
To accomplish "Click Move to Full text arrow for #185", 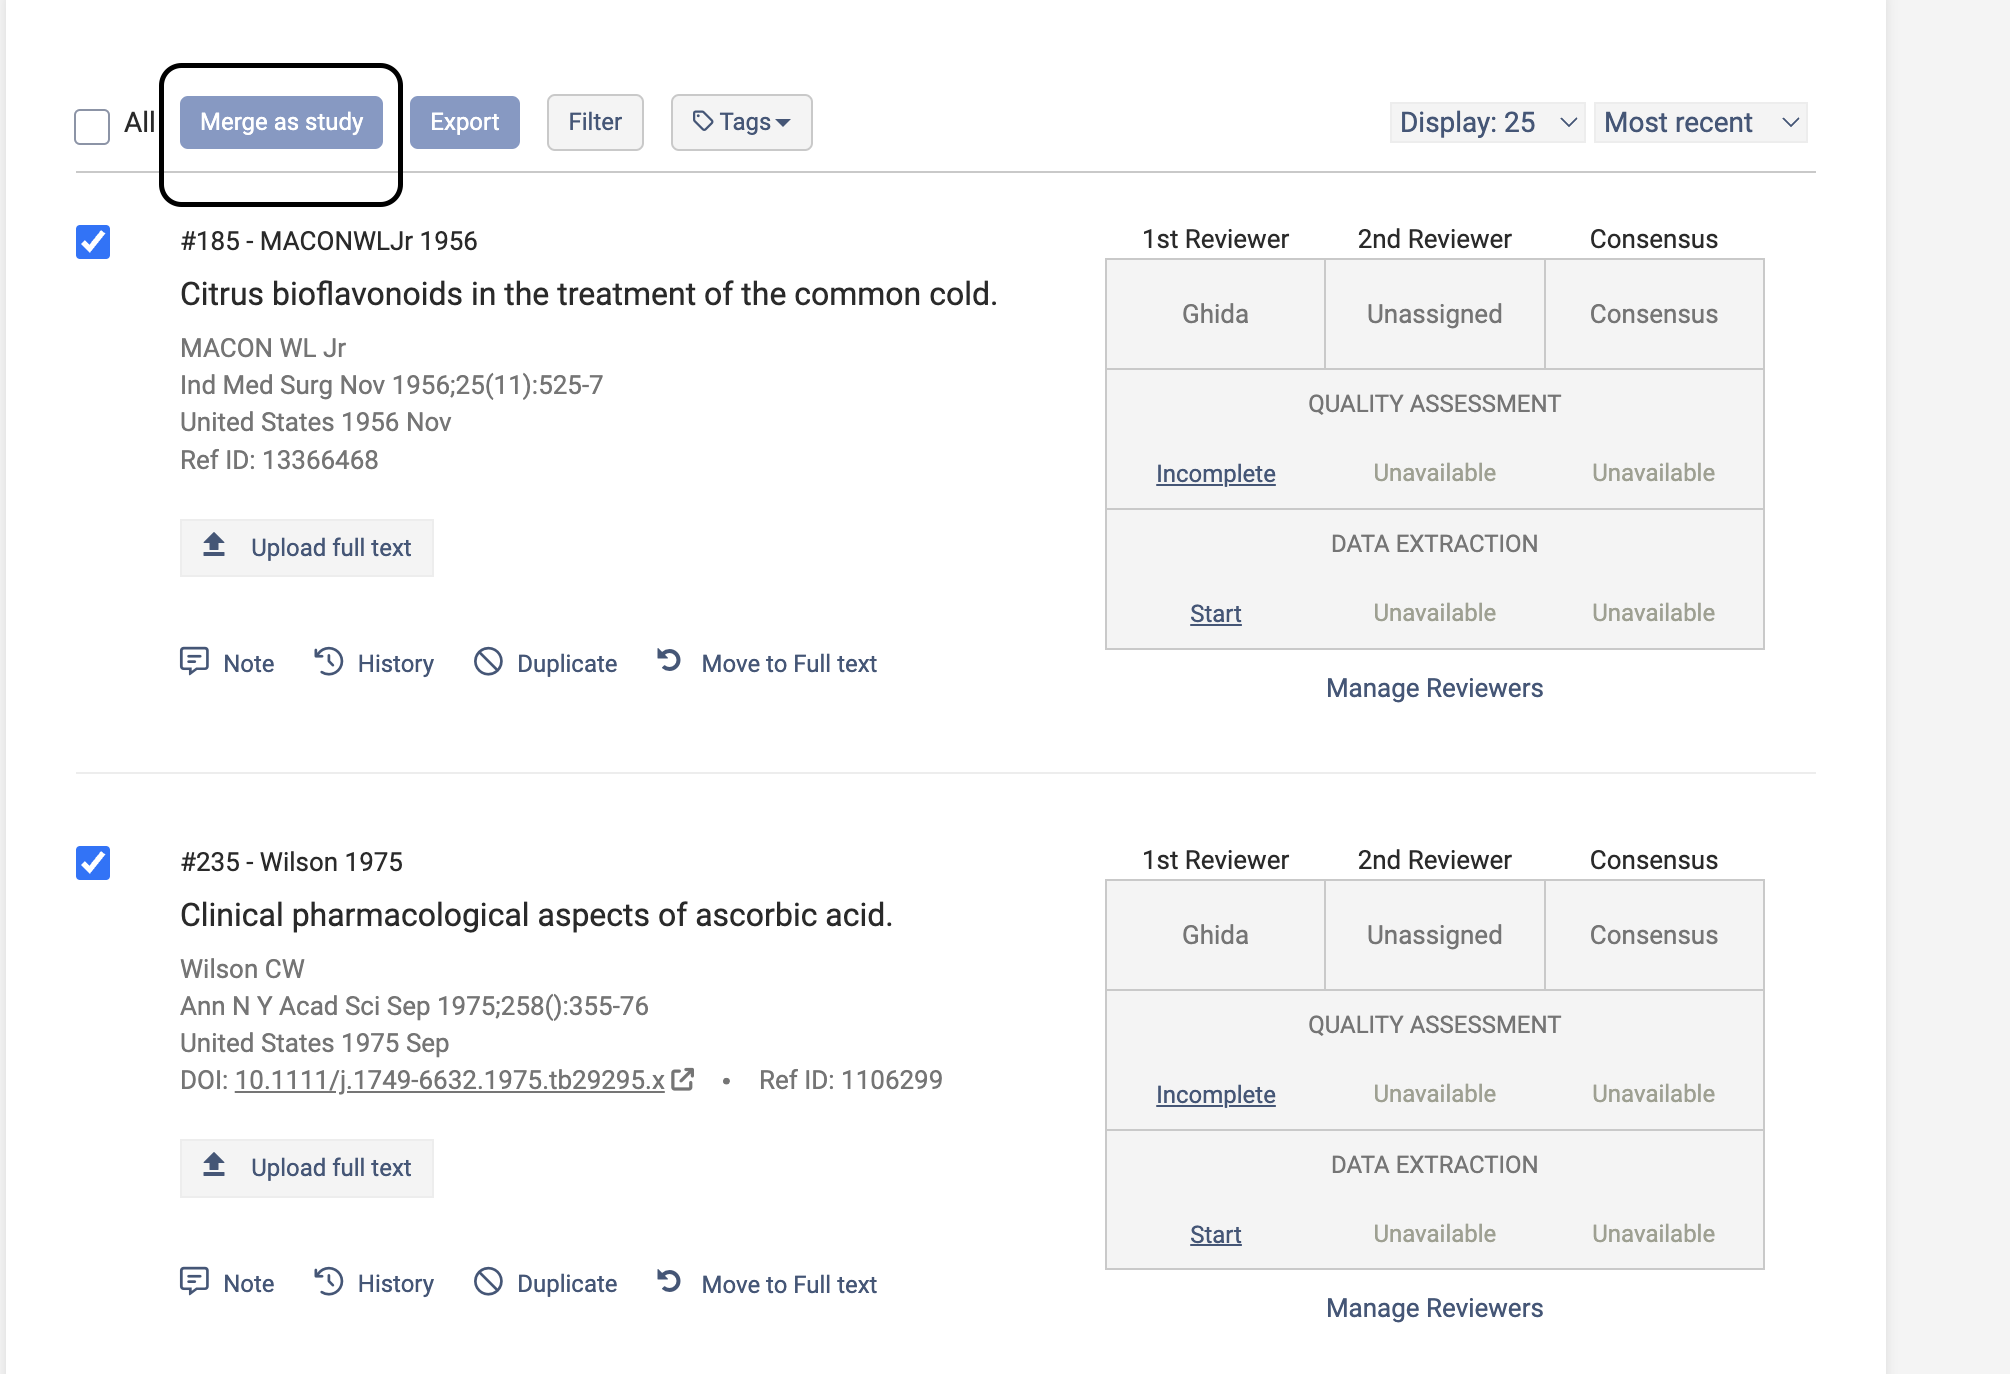I will 670,661.
